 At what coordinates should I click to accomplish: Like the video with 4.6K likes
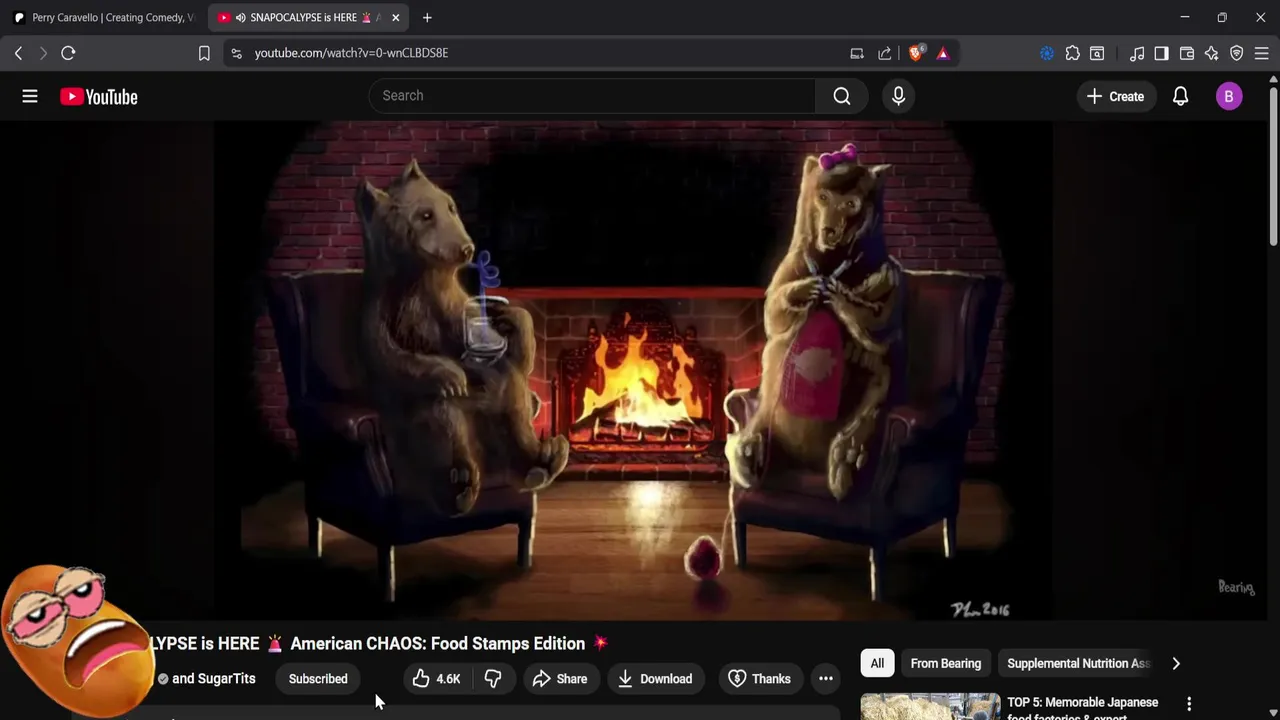(x=436, y=679)
